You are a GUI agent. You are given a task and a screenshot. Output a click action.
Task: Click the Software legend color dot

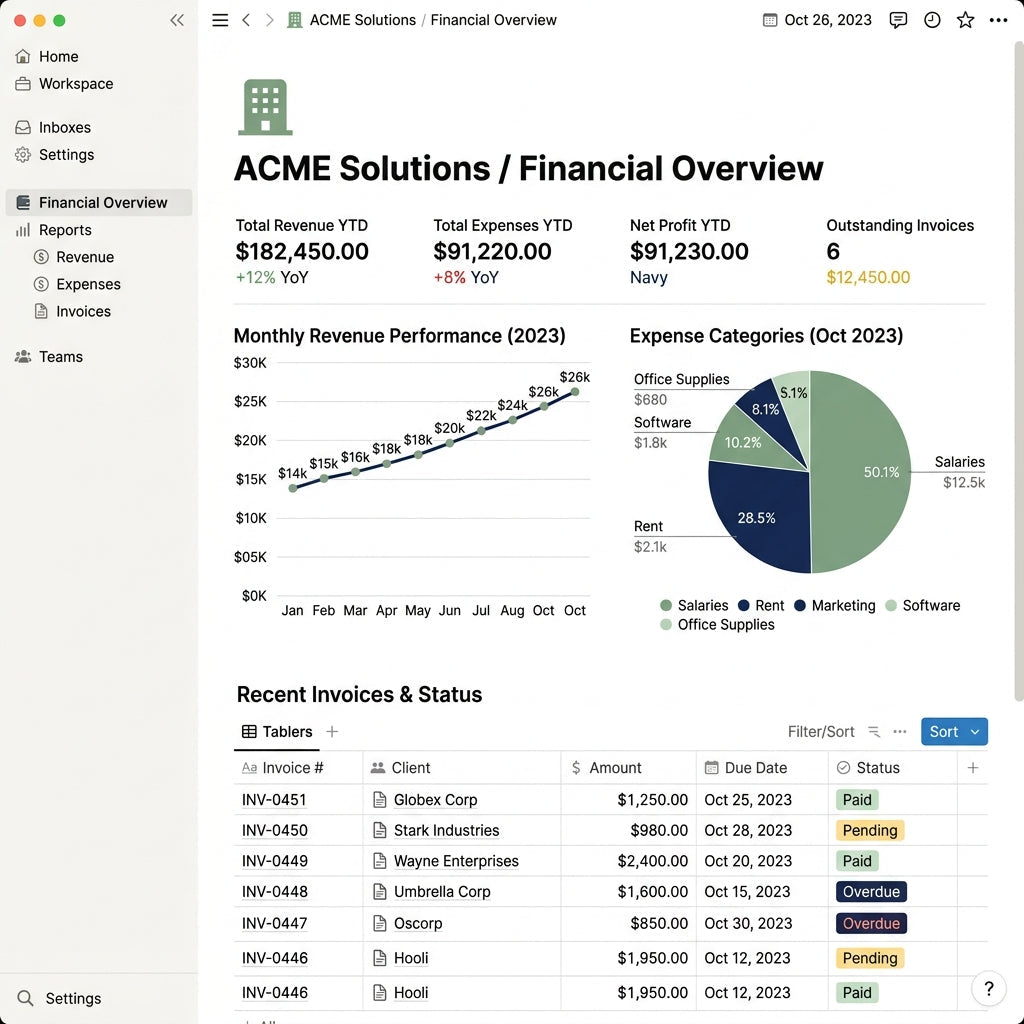[x=890, y=606]
